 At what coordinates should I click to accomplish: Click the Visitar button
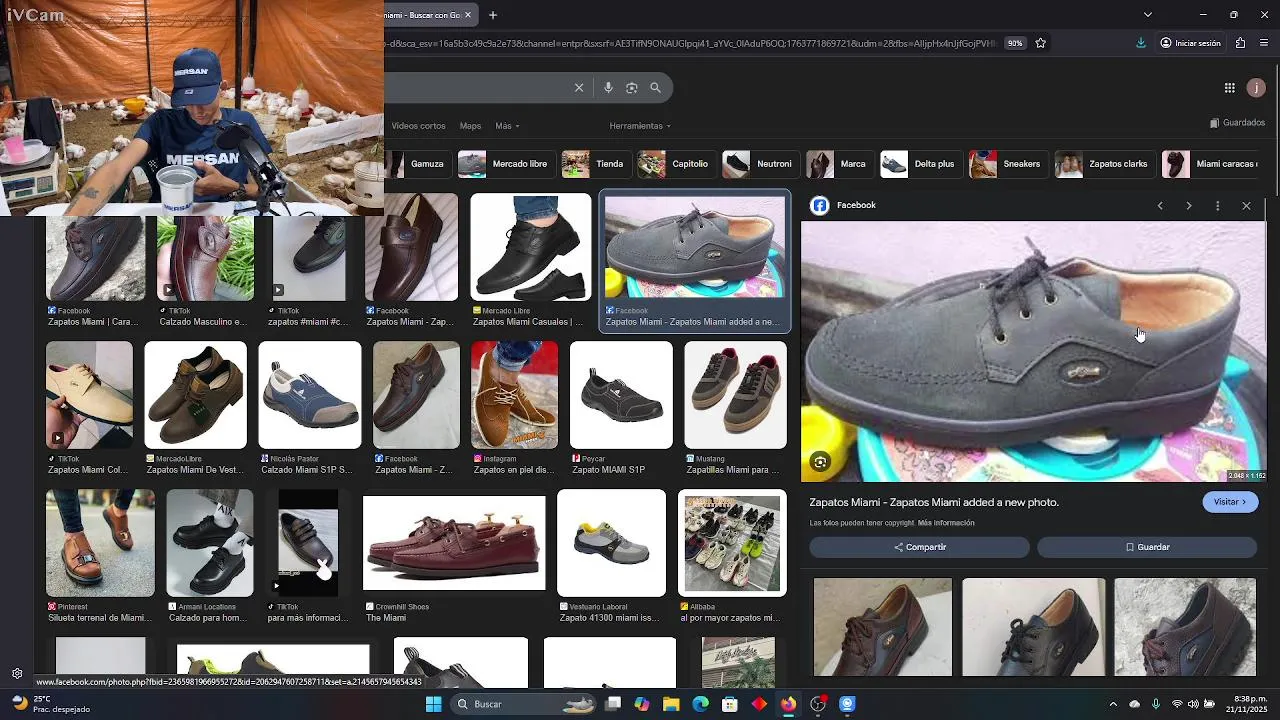[x=1230, y=502]
